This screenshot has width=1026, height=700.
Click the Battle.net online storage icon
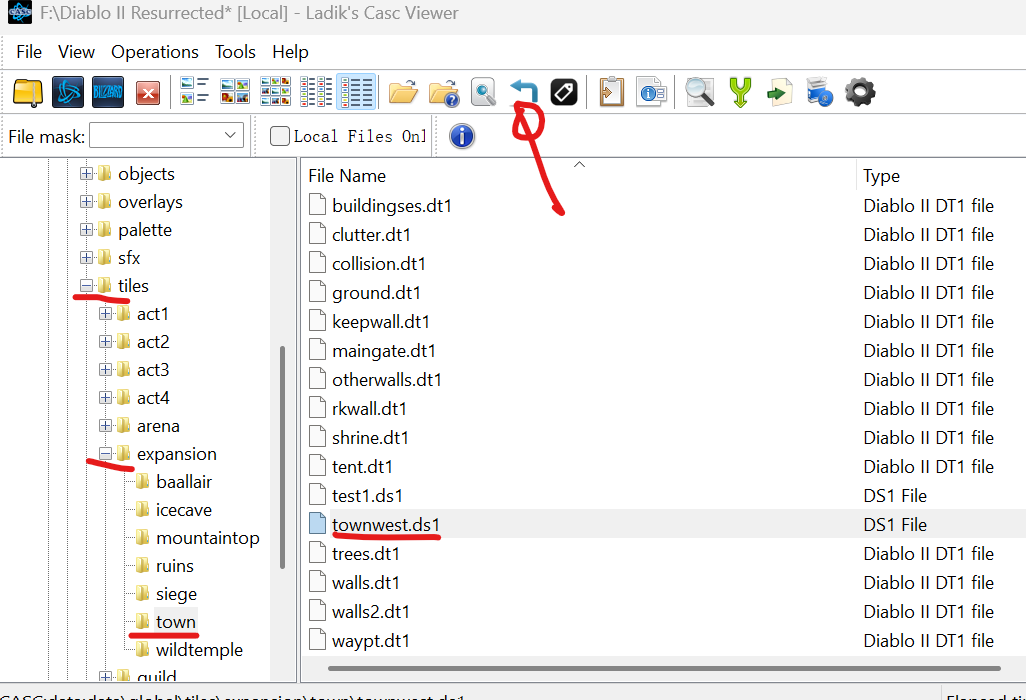click(x=68, y=92)
